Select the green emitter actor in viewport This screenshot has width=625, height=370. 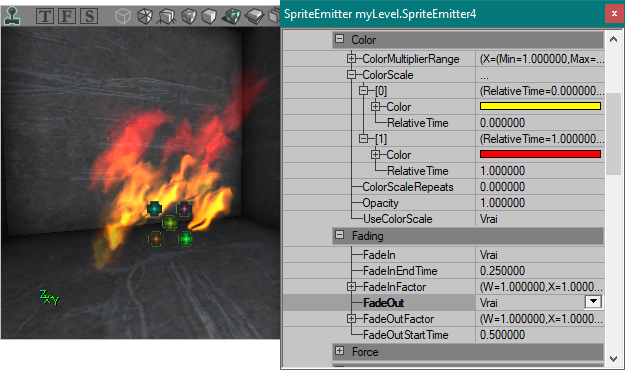pos(186,239)
